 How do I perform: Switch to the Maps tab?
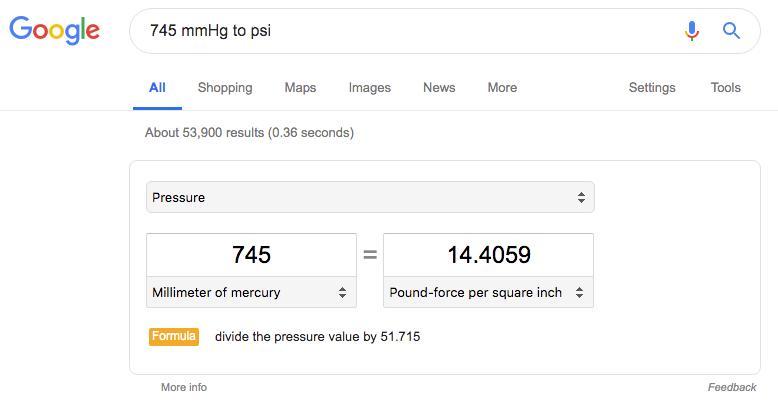pyautogui.click(x=300, y=87)
